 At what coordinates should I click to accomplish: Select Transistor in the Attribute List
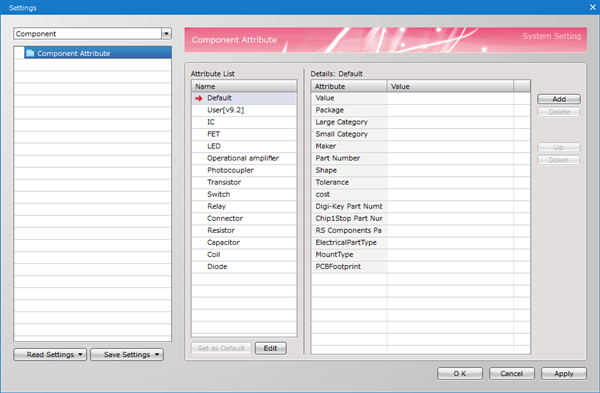[244, 183]
